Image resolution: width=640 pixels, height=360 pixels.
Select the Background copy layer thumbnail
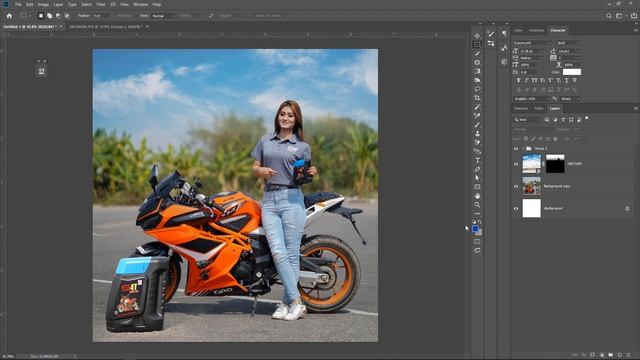tap(531, 186)
